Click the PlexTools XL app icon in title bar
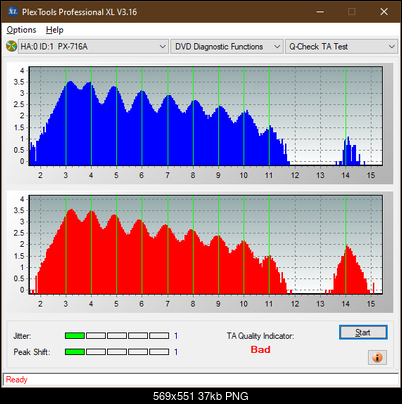Viewport: 402px width, 404px height. coord(12,12)
